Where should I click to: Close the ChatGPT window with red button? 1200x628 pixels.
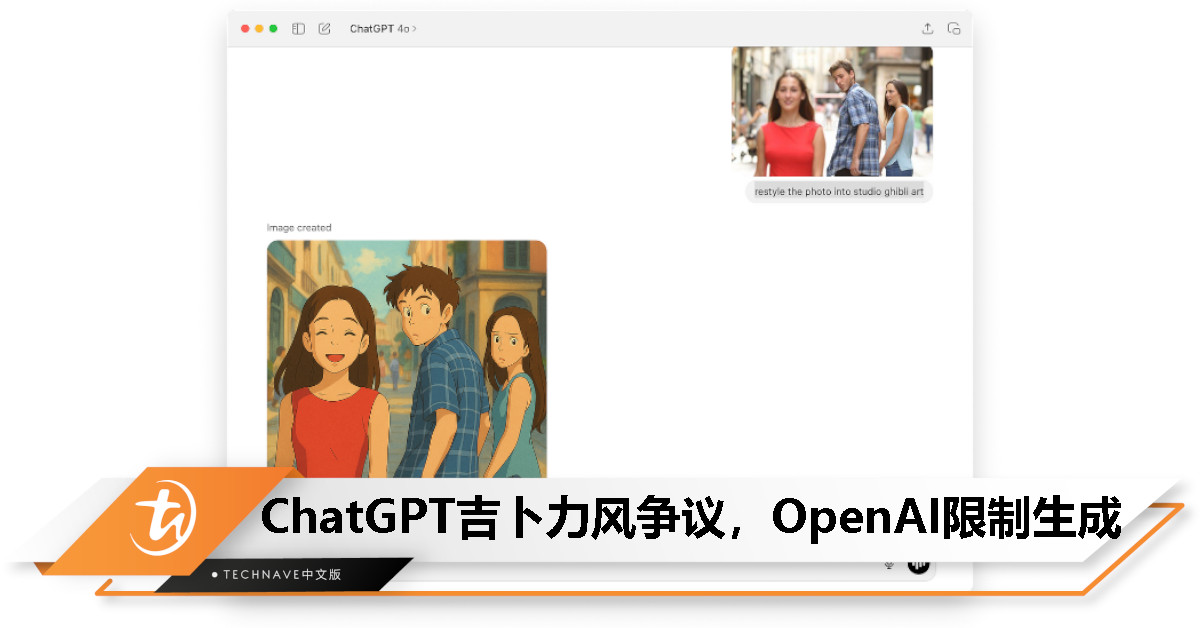(x=246, y=29)
